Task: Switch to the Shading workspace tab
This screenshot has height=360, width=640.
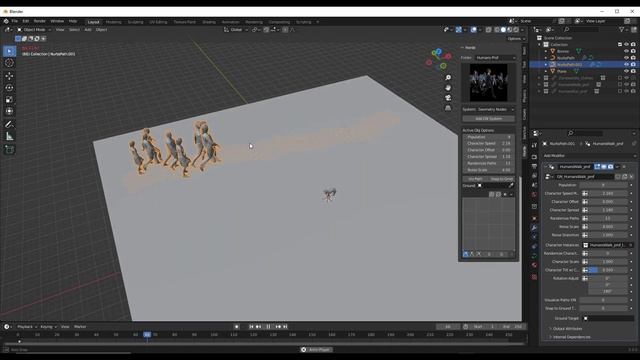Action: pyautogui.click(x=209, y=22)
